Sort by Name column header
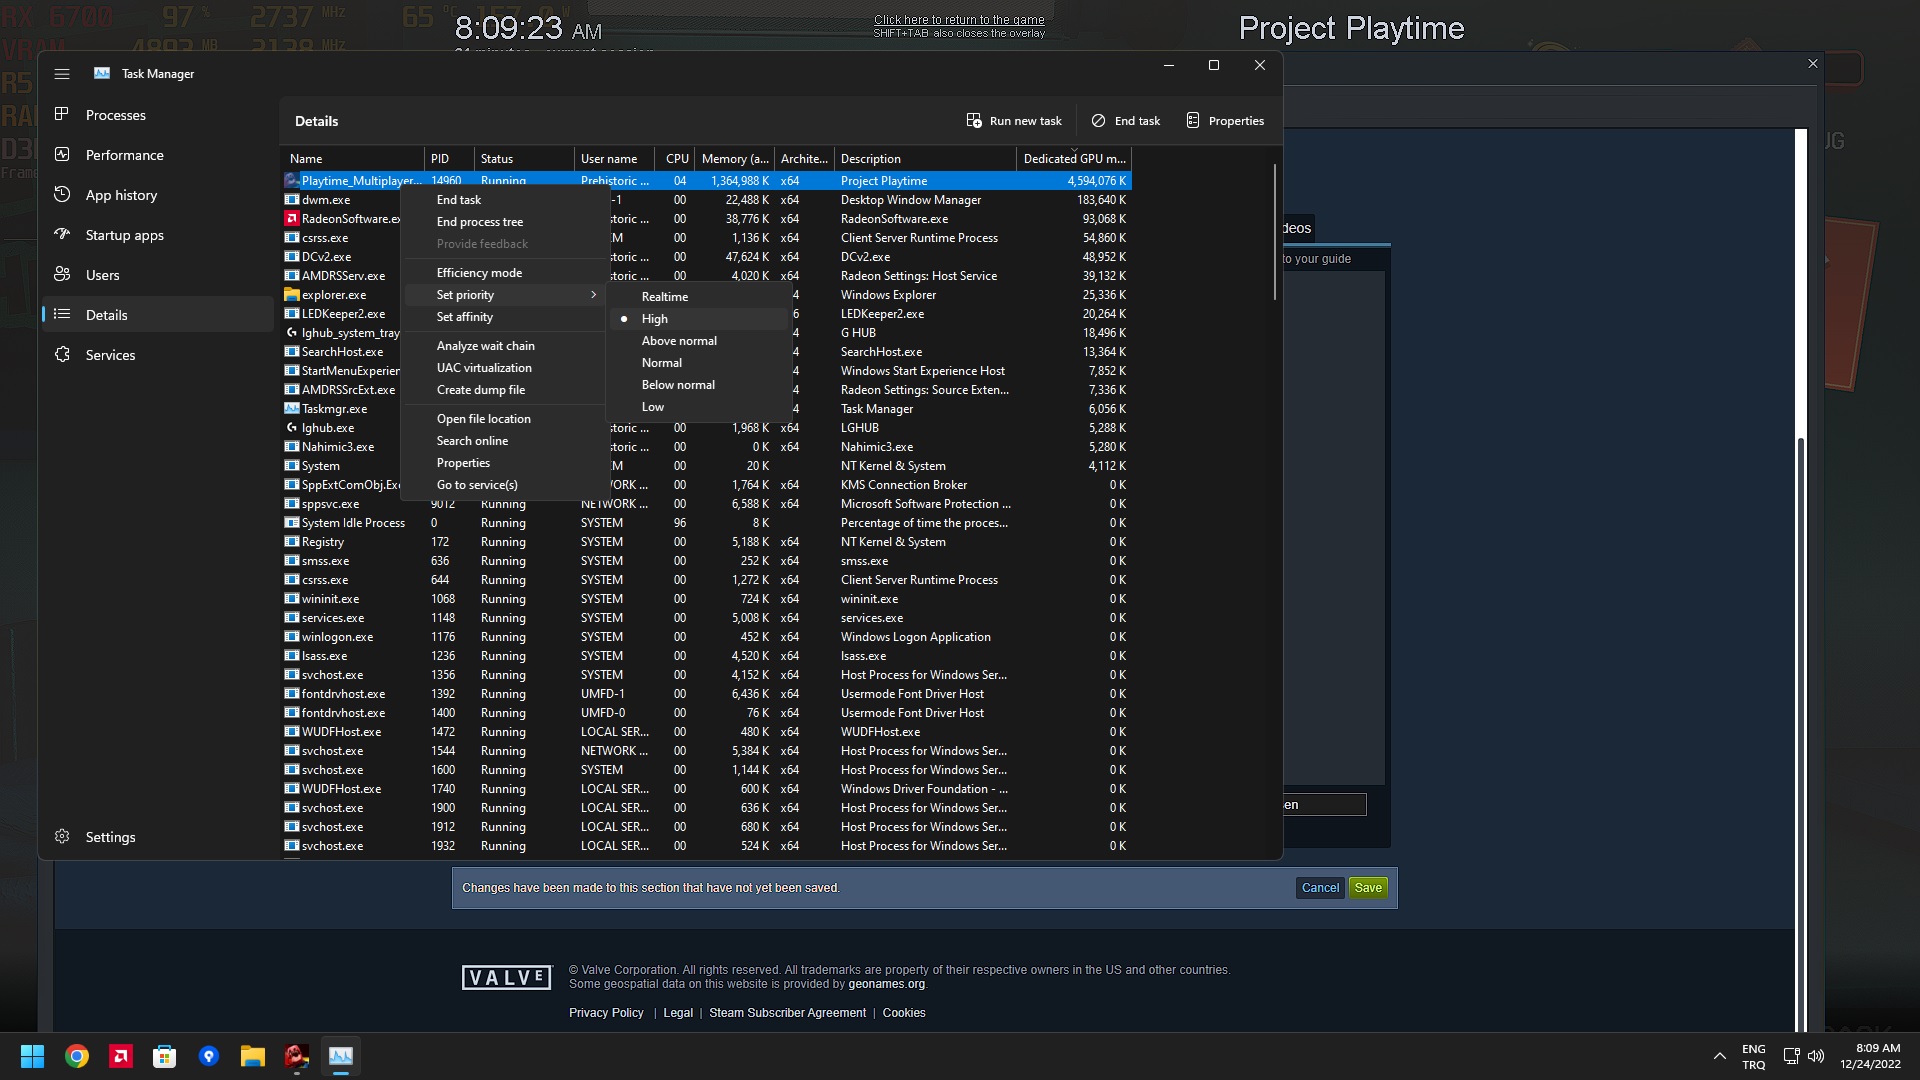 [353, 158]
